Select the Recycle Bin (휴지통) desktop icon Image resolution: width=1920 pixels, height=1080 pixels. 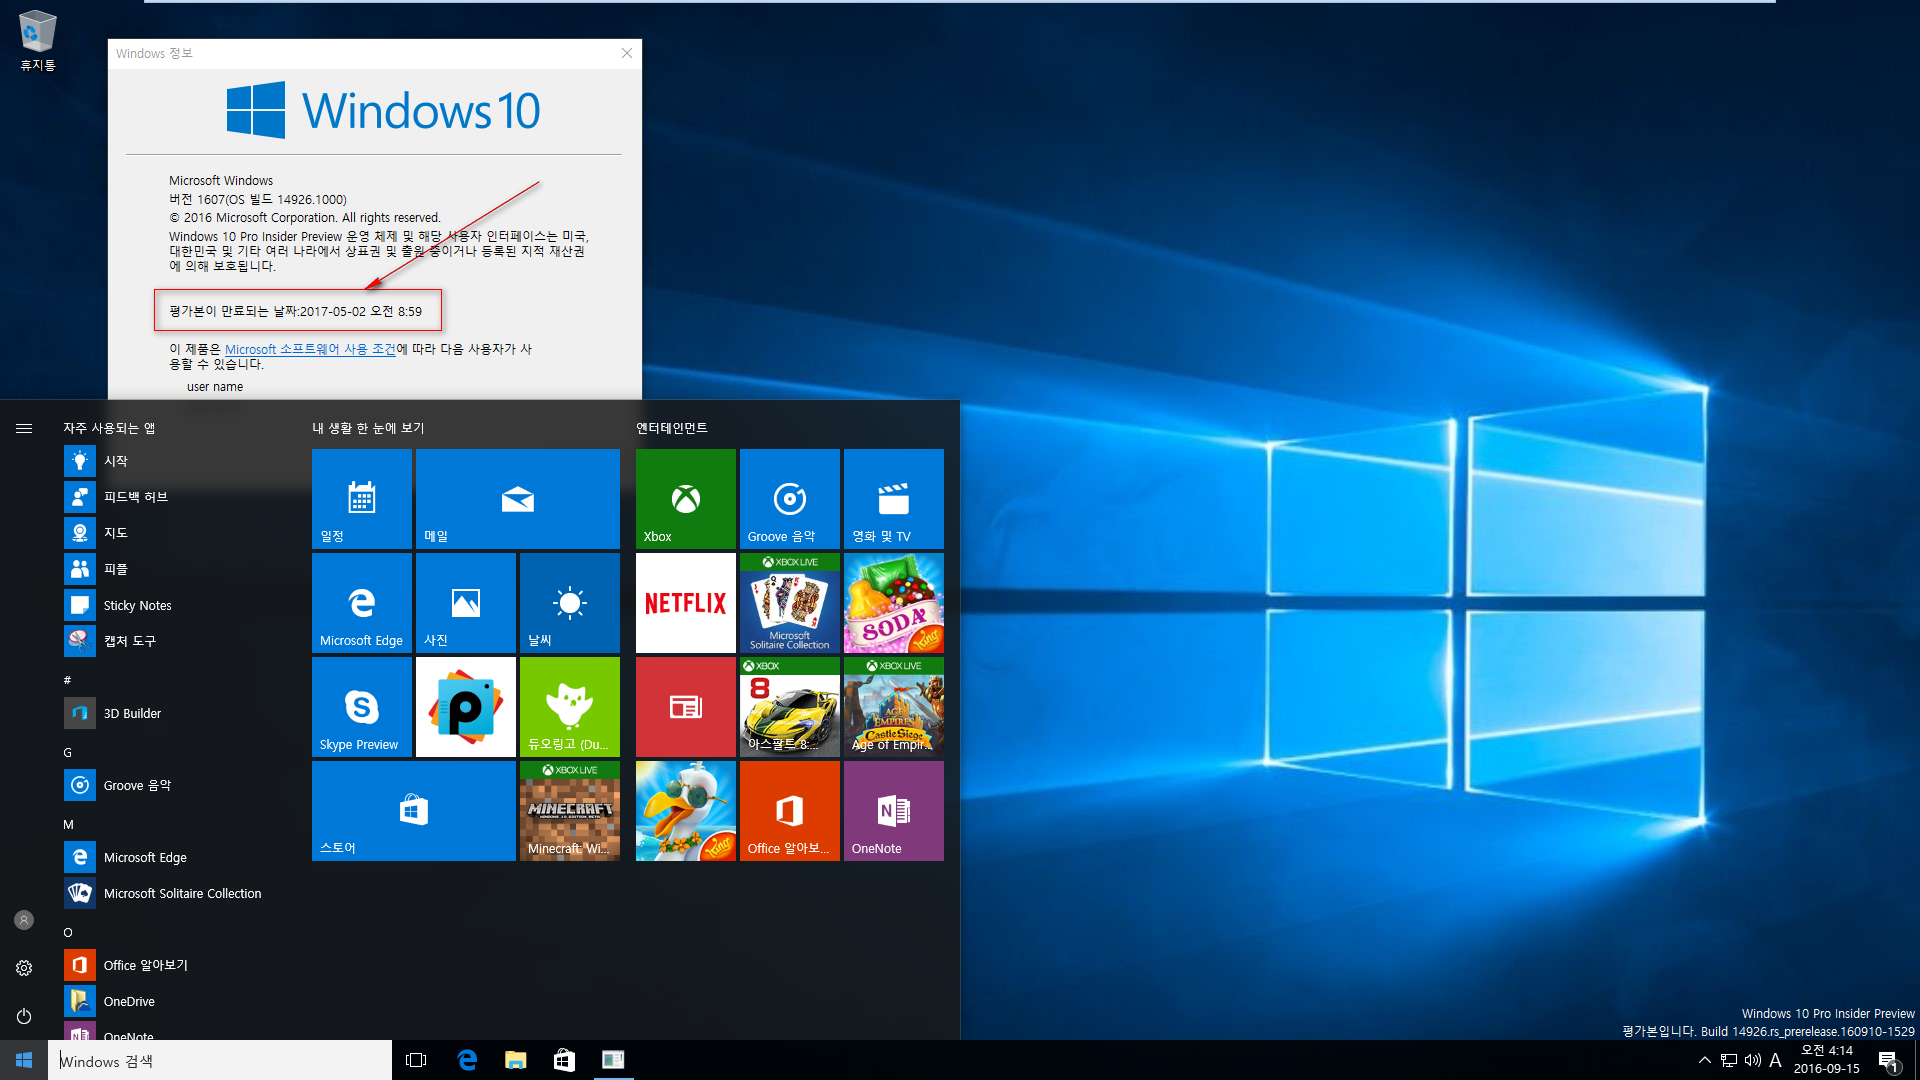tap(38, 41)
